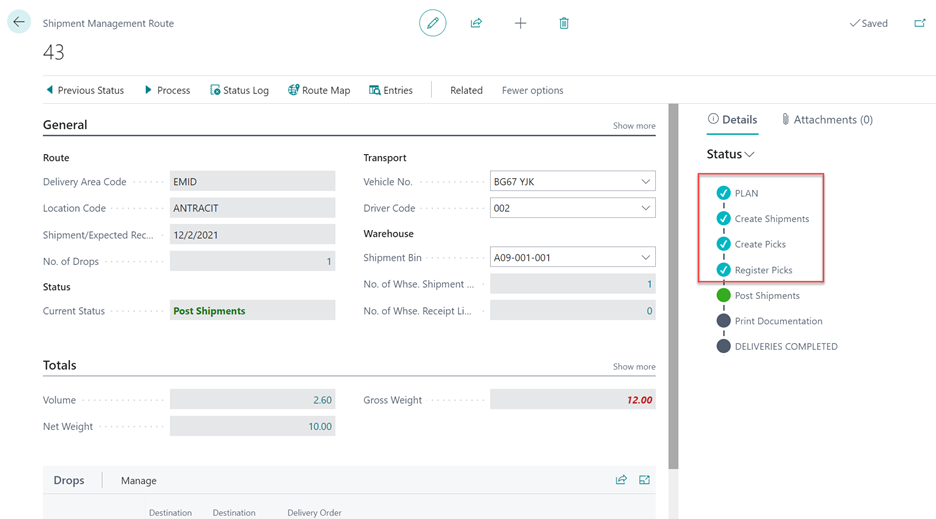Viewport: 936px width, 519px height.
Task: Open the Driver Code dropdown
Action: 644,208
